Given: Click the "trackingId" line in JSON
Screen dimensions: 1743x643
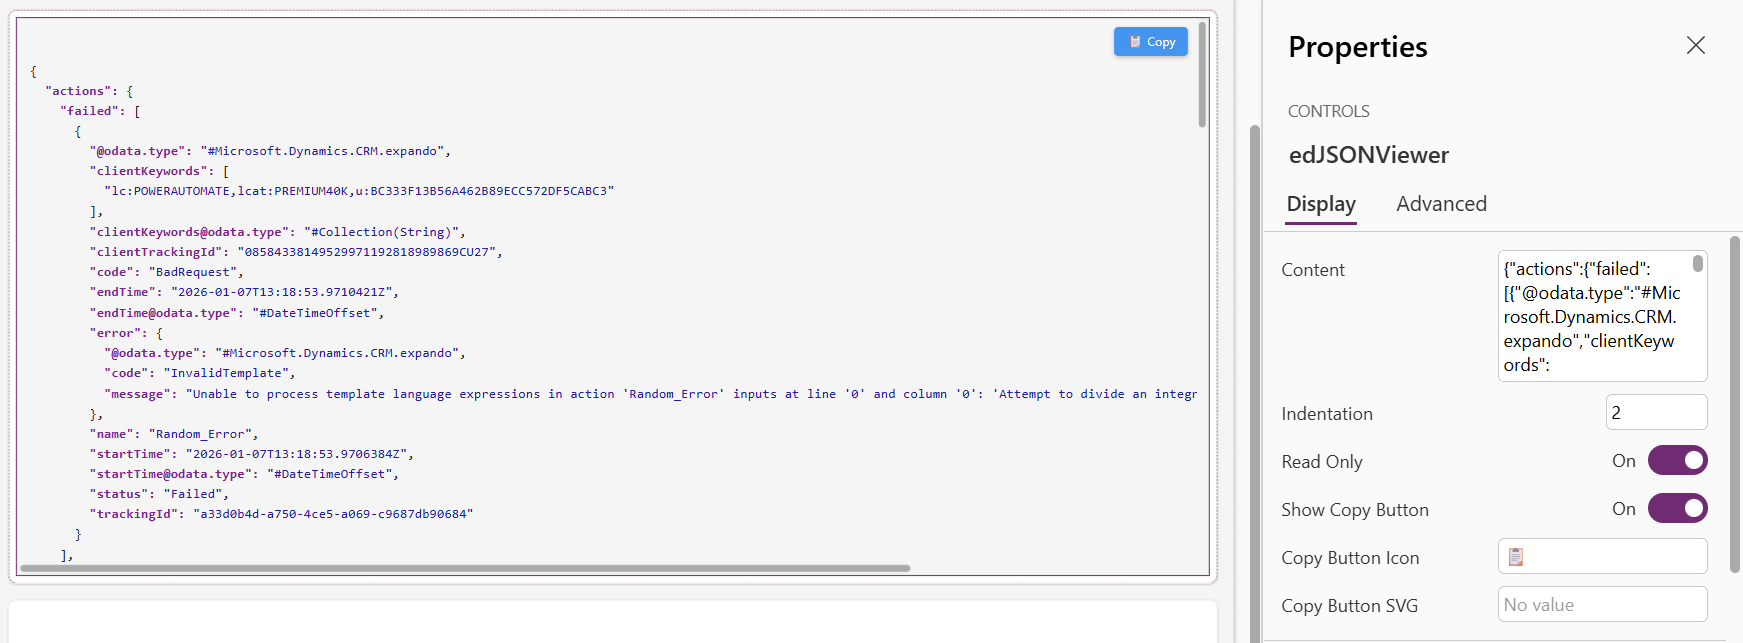Looking at the screenshot, I should 281,514.
